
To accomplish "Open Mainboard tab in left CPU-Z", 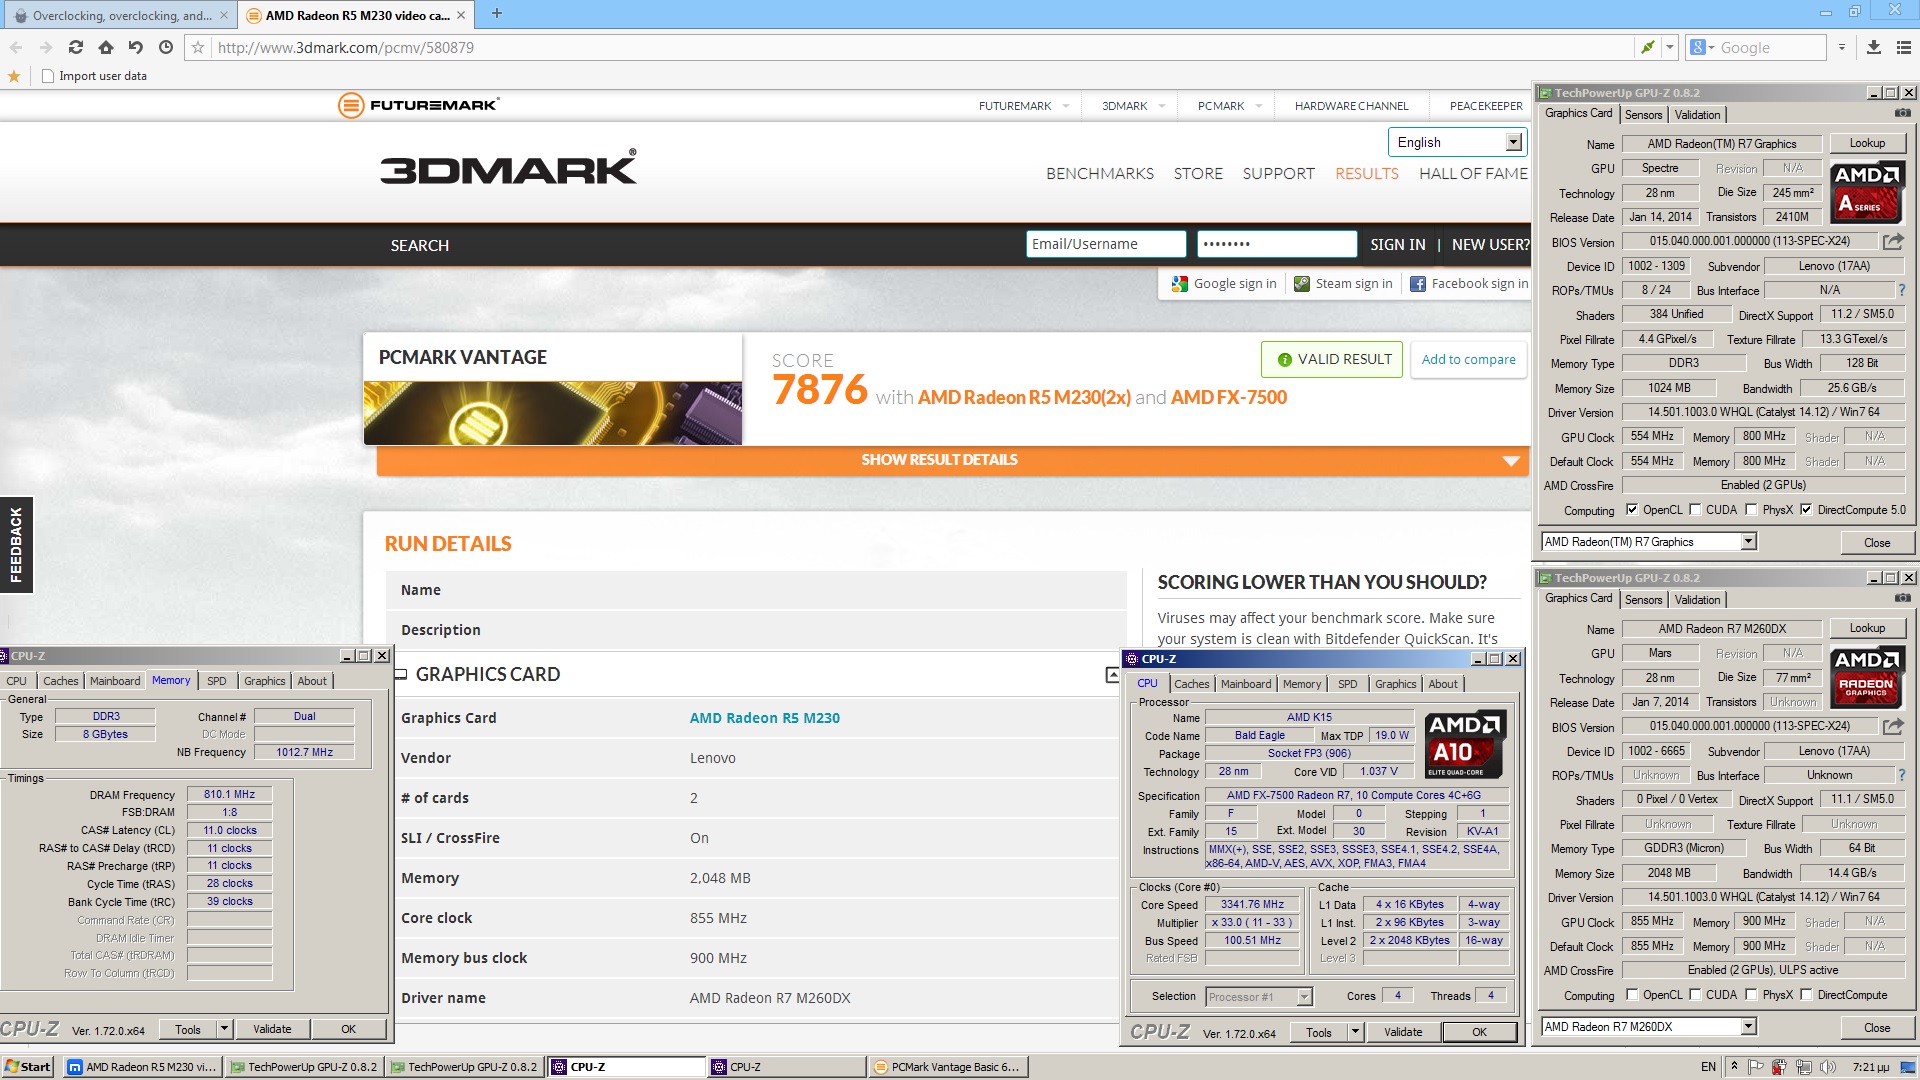I will (115, 680).
